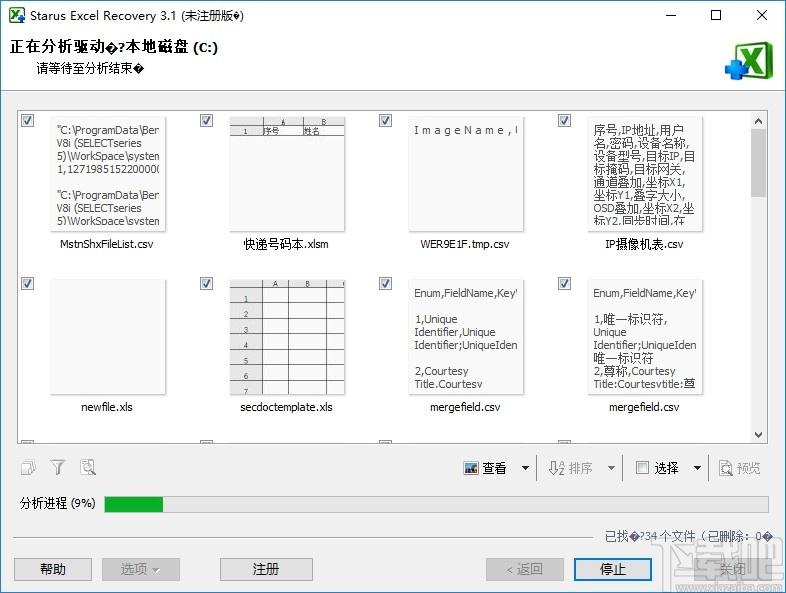Screen dimensions: 786x593
Task: Click the sort (排序) A-Z icon
Action: coord(557,468)
